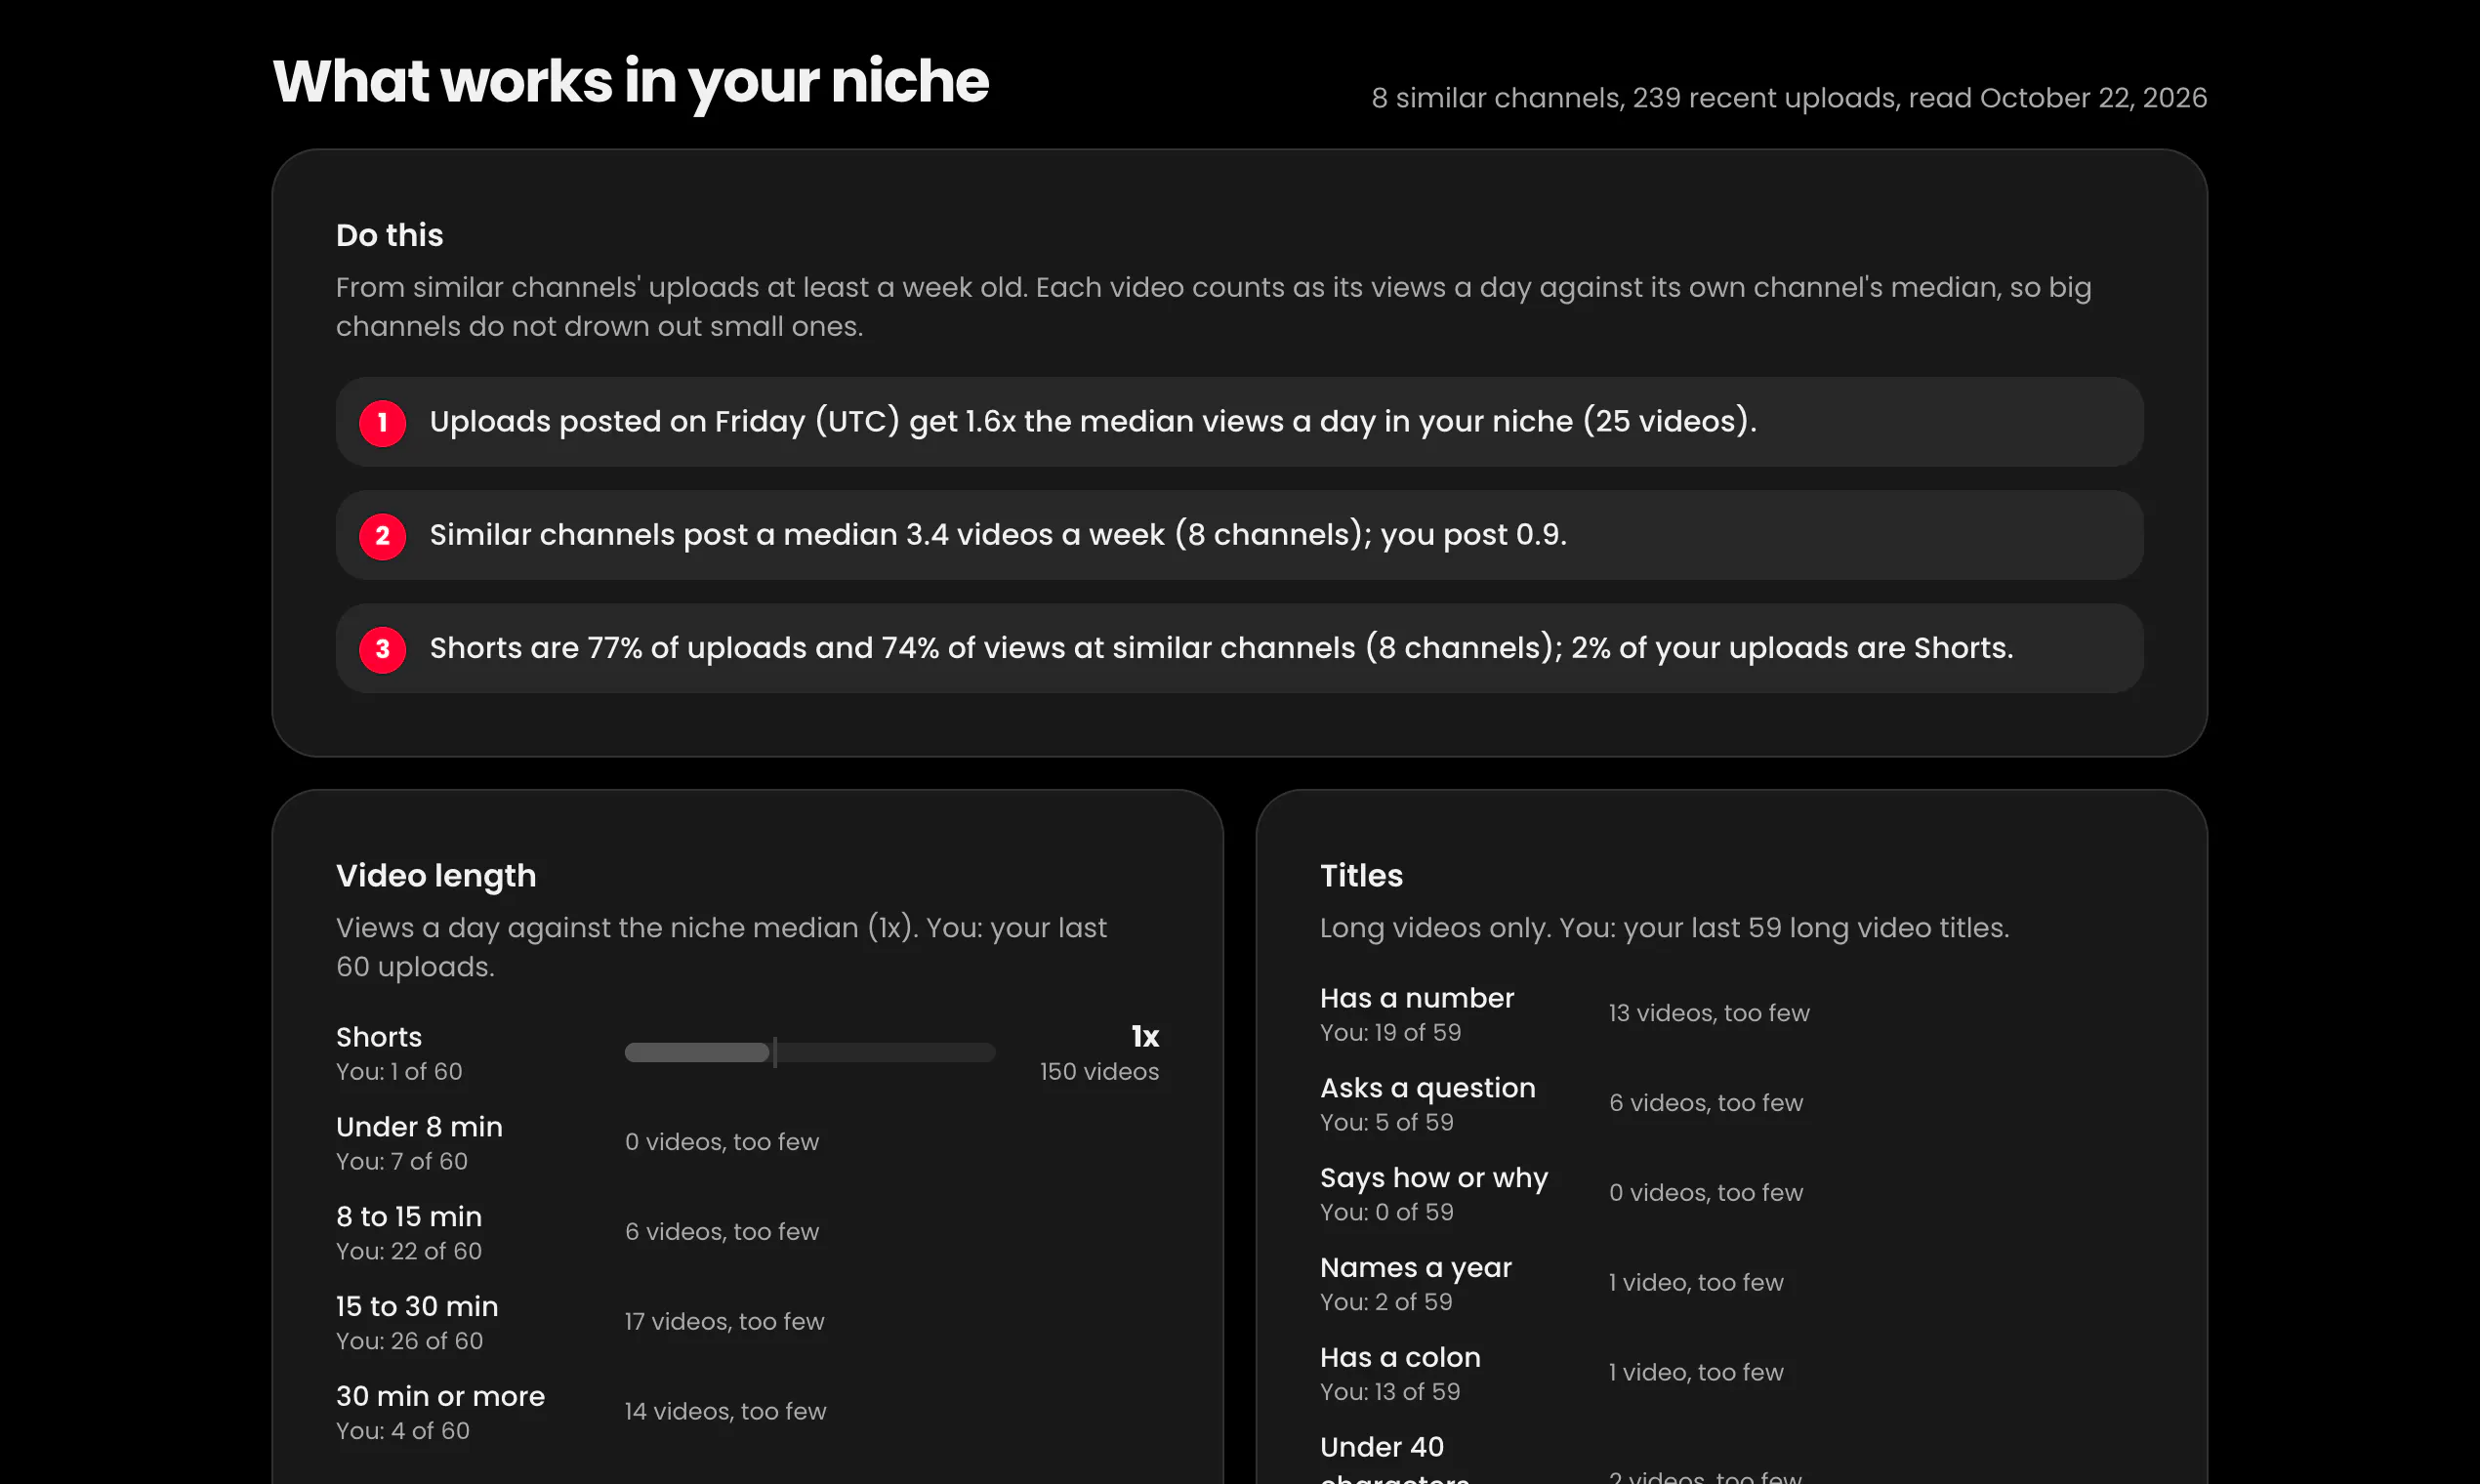Click '1 video, too few' beside Has a colon

1696,1373
